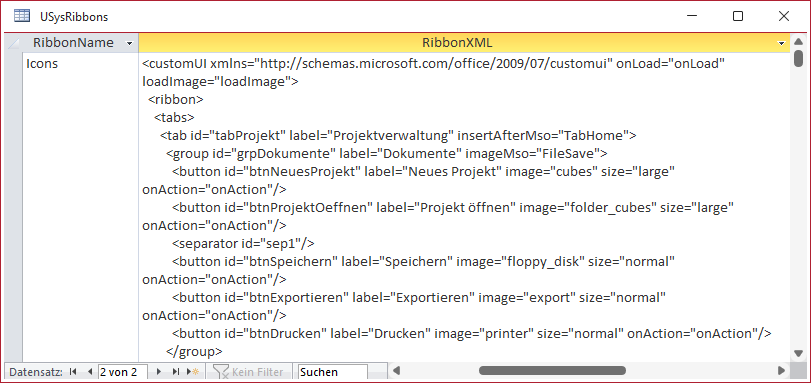Go to last record navigation button
This screenshot has height=383, width=811.
(x=176, y=372)
